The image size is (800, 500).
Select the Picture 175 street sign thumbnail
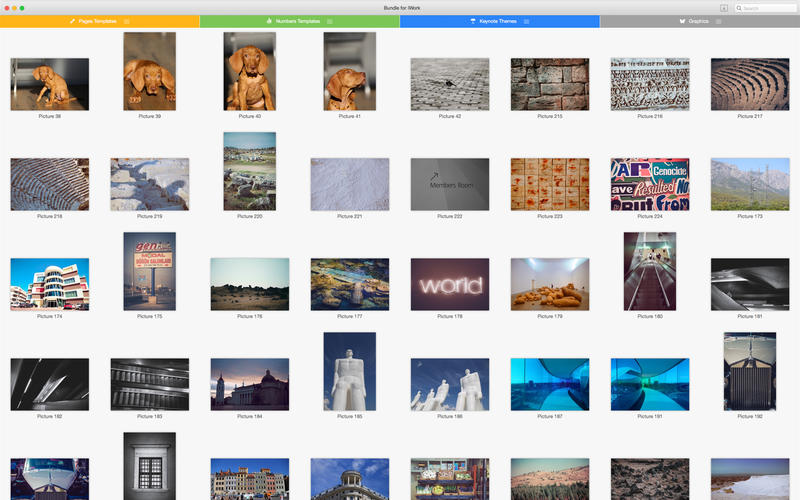point(149,271)
